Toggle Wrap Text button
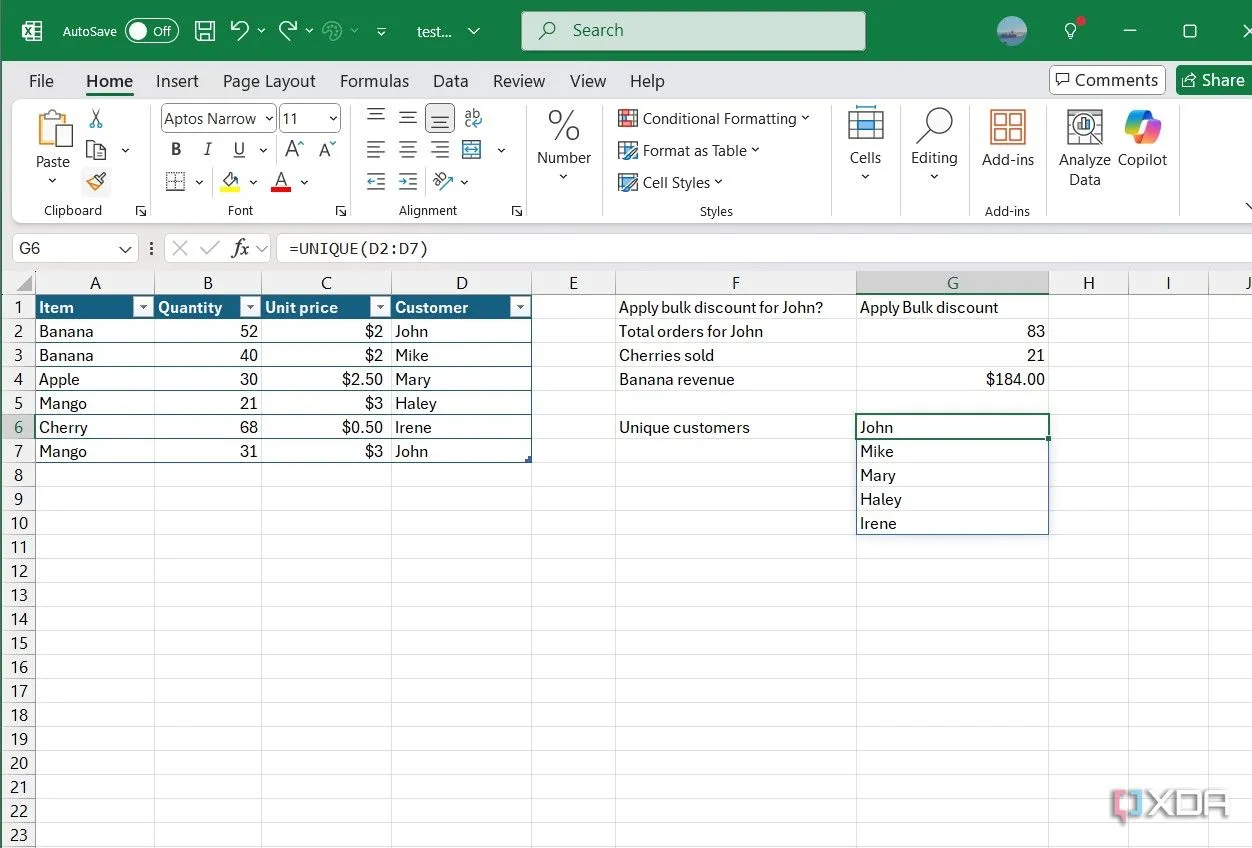Image resolution: width=1252 pixels, height=848 pixels. 473,118
